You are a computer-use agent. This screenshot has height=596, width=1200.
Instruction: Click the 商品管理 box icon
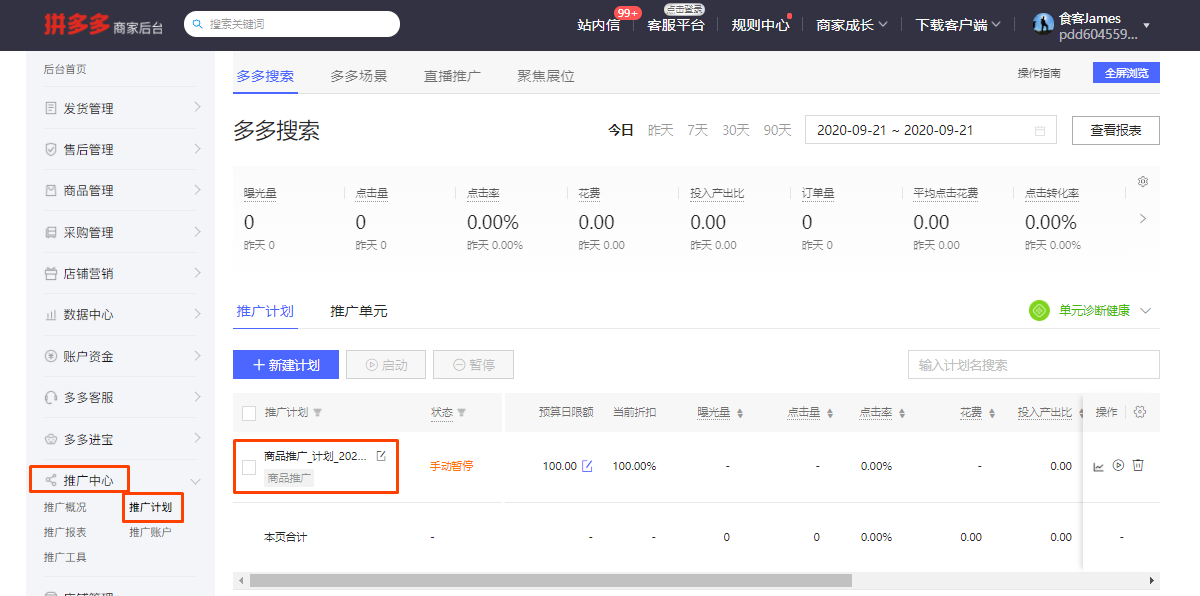point(50,190)
